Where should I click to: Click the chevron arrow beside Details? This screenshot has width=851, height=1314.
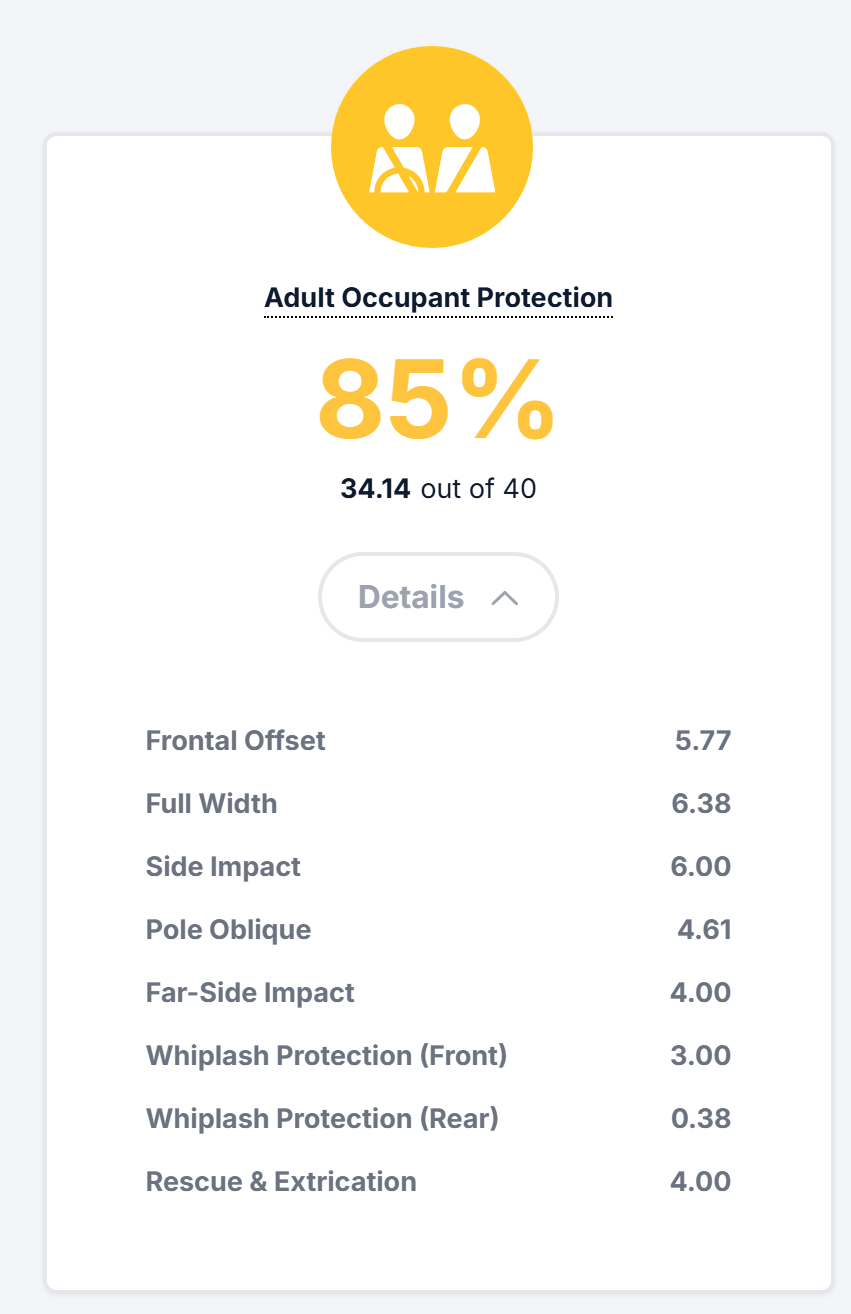[505, 598]
